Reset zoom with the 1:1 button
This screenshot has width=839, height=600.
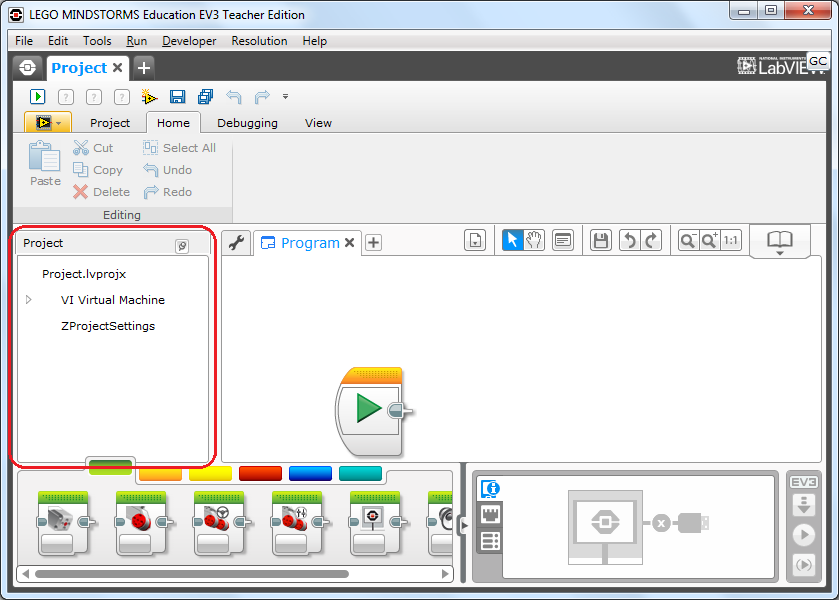(731, 240)
